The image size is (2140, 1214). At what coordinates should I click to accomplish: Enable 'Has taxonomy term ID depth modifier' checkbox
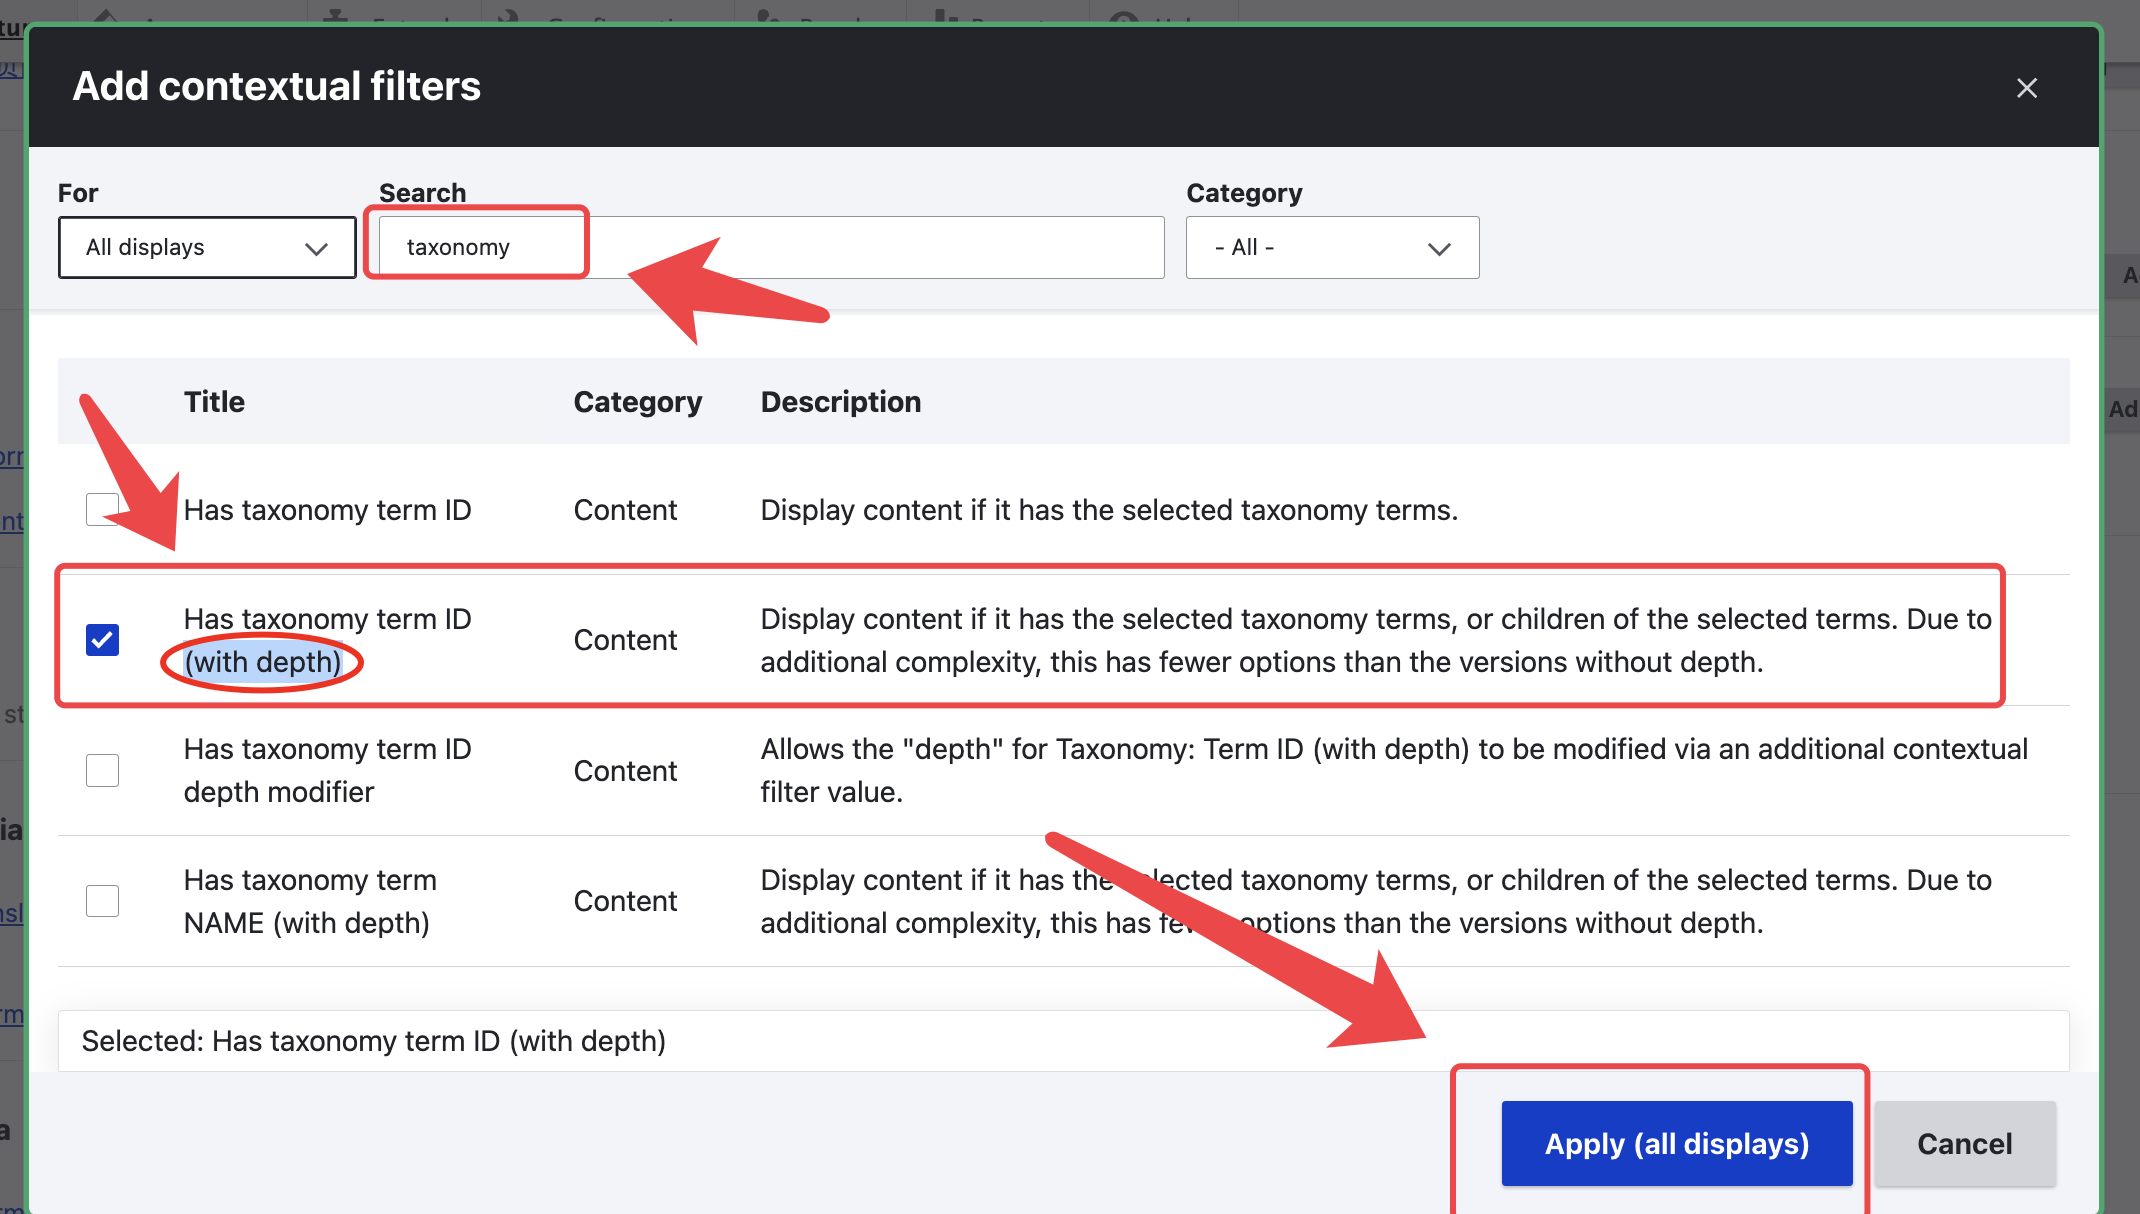coord(102,770)
